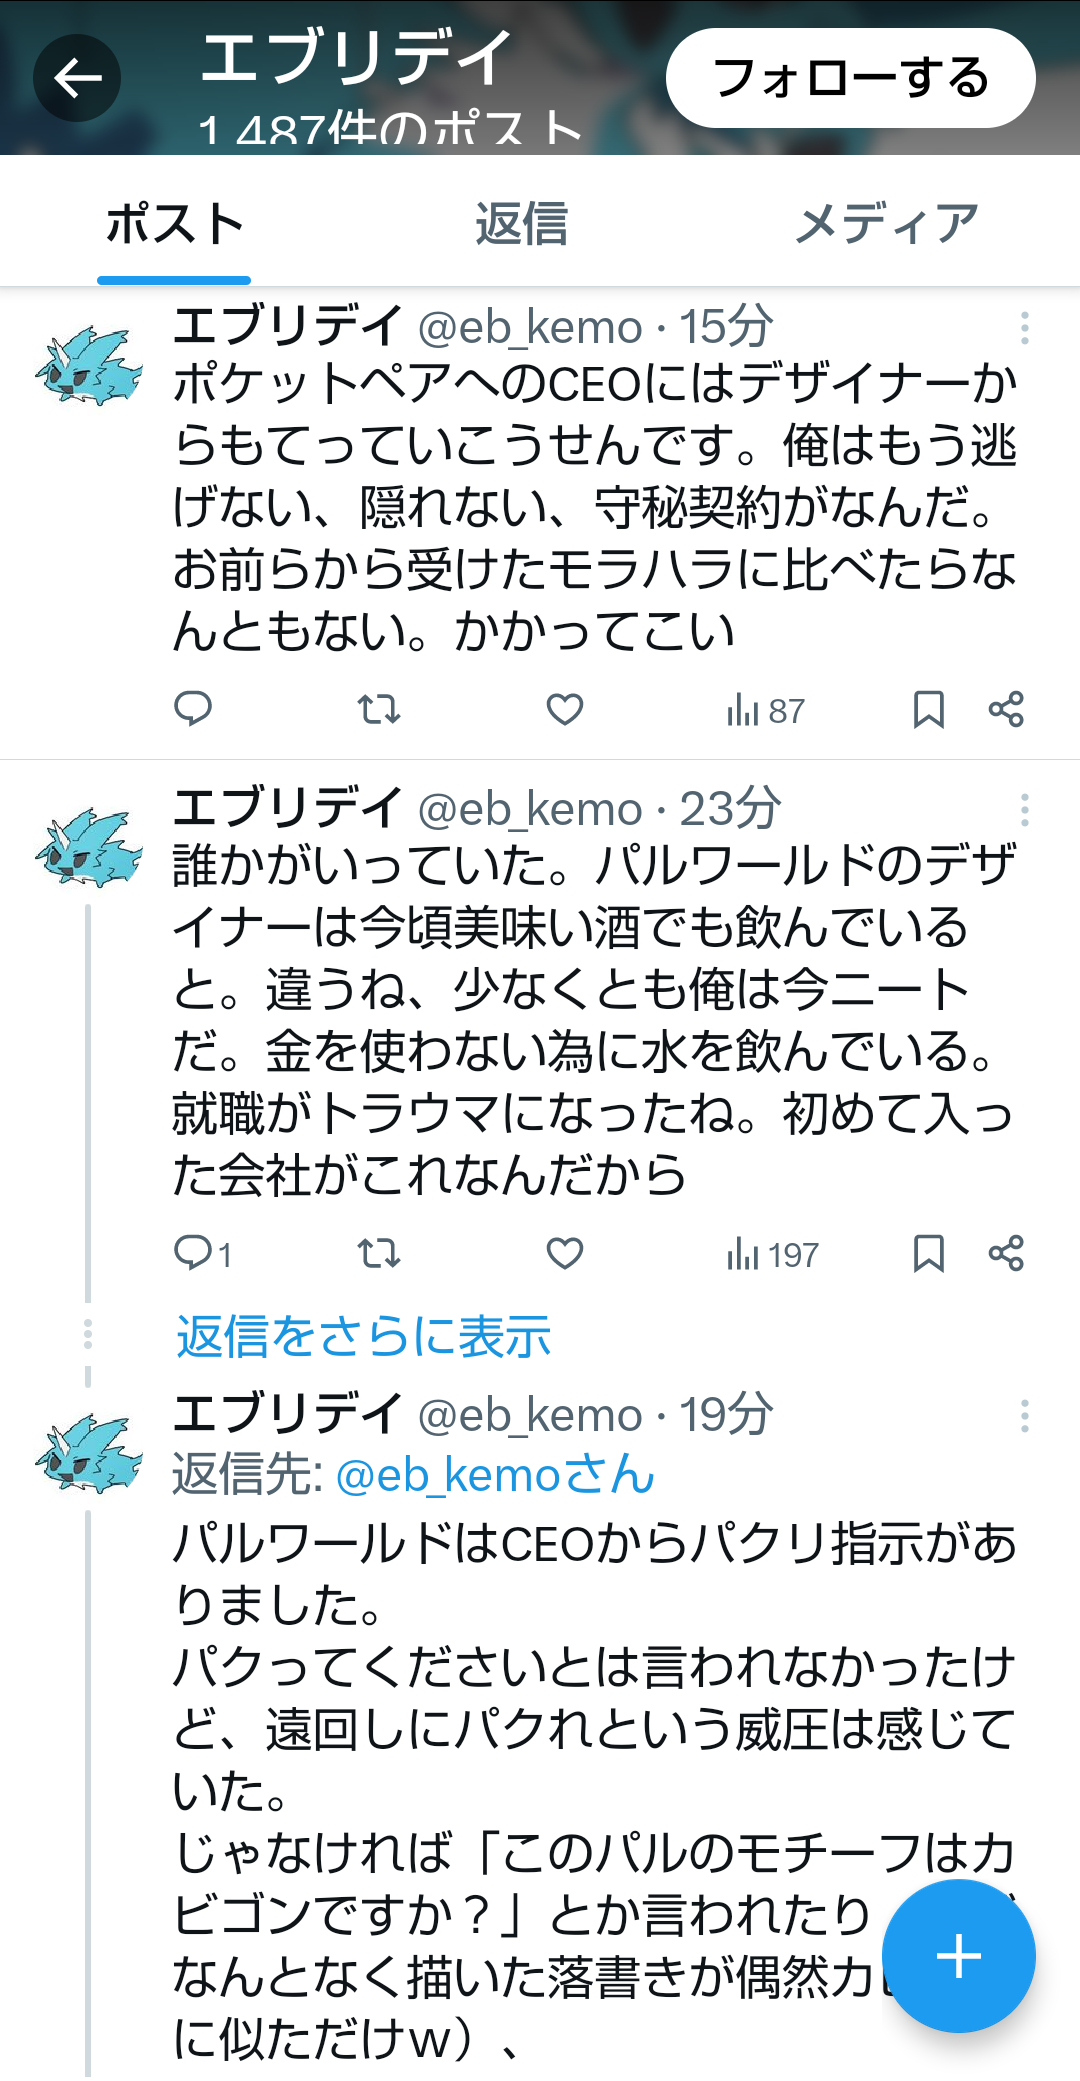1080x2081 pixels.
Task: Reply to the 15分 post
Action: point(193,709)
